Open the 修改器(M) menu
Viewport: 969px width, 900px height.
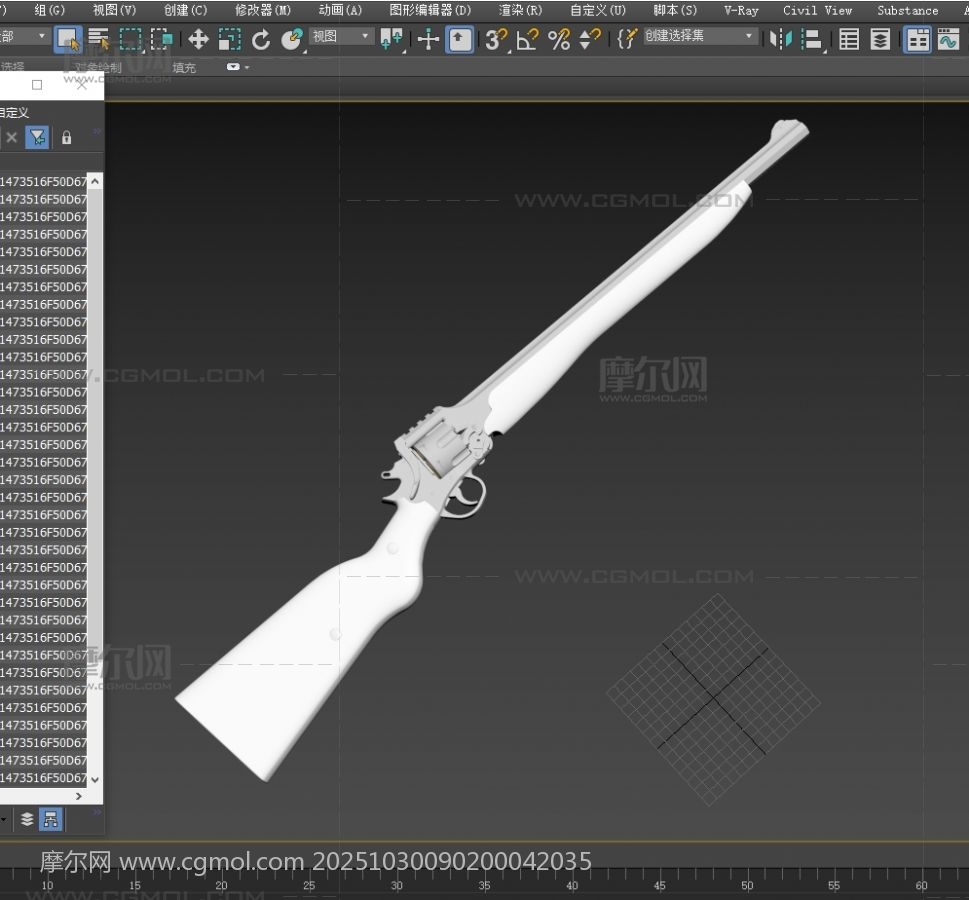coord(263,10)
